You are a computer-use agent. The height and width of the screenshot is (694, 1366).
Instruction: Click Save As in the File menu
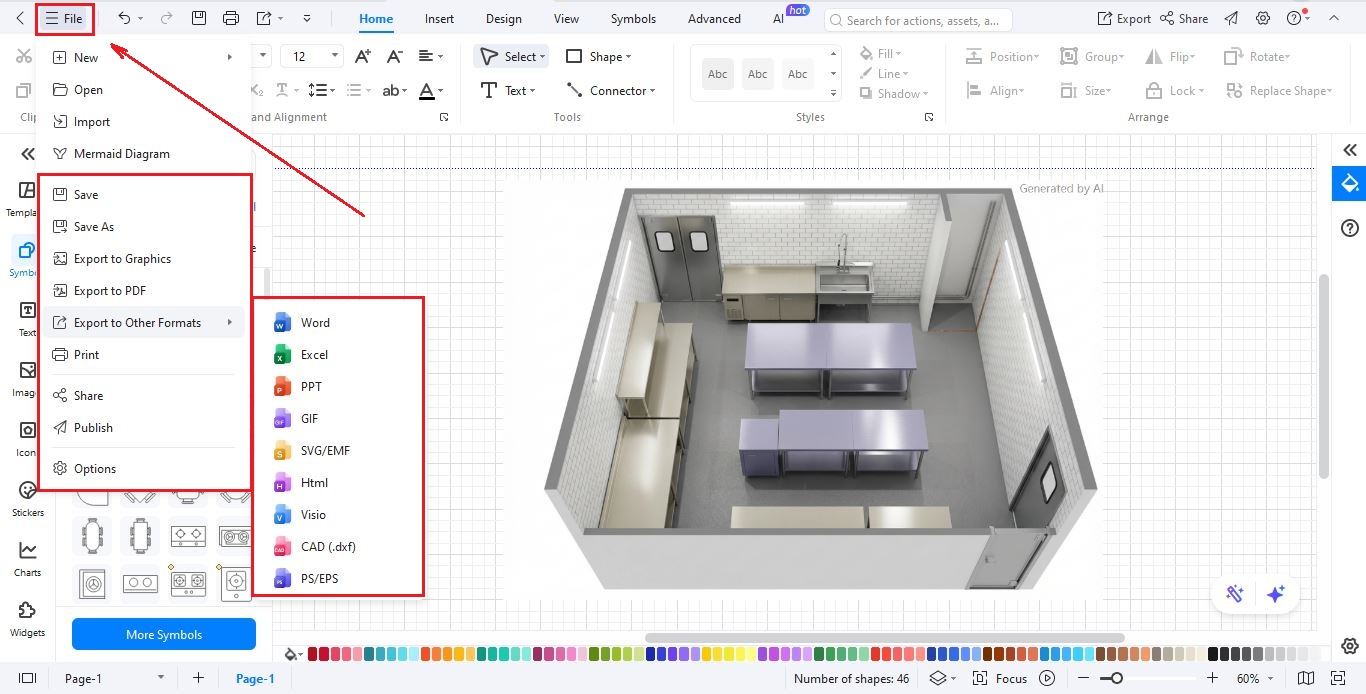click(144, 226)
